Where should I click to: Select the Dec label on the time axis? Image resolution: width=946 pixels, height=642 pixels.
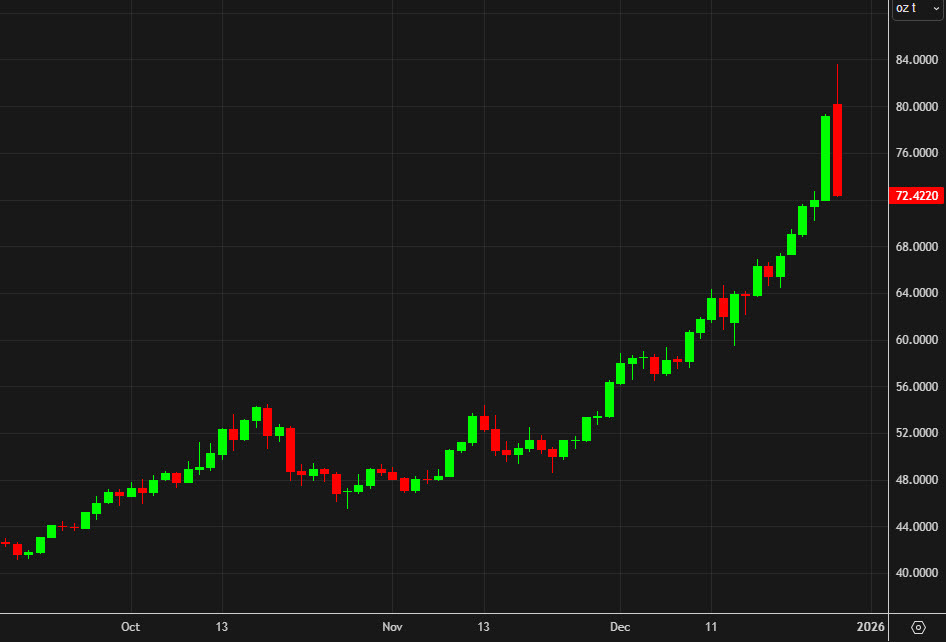(x=620, y=627)
